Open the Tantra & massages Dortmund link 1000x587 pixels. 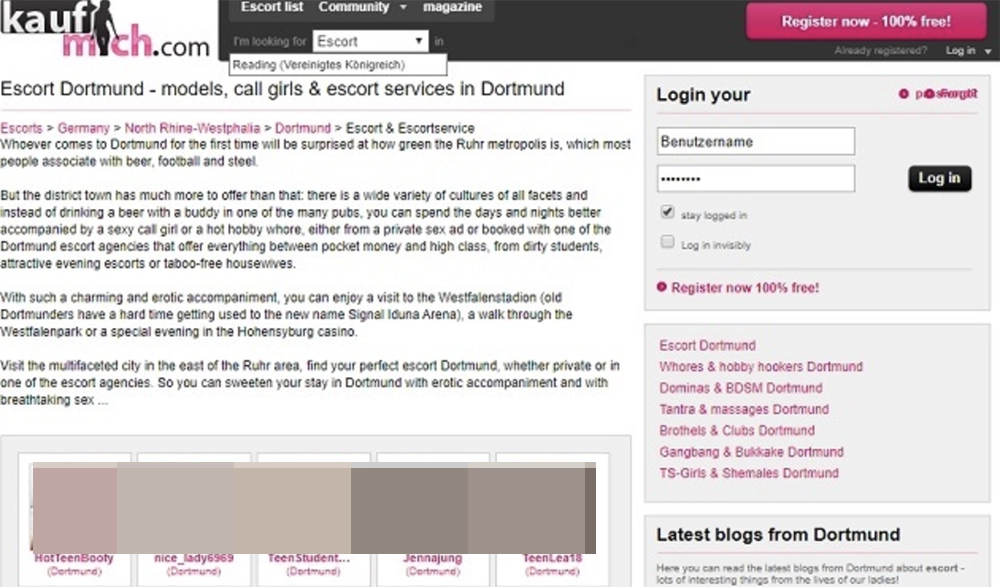click(x=744, y=409)
